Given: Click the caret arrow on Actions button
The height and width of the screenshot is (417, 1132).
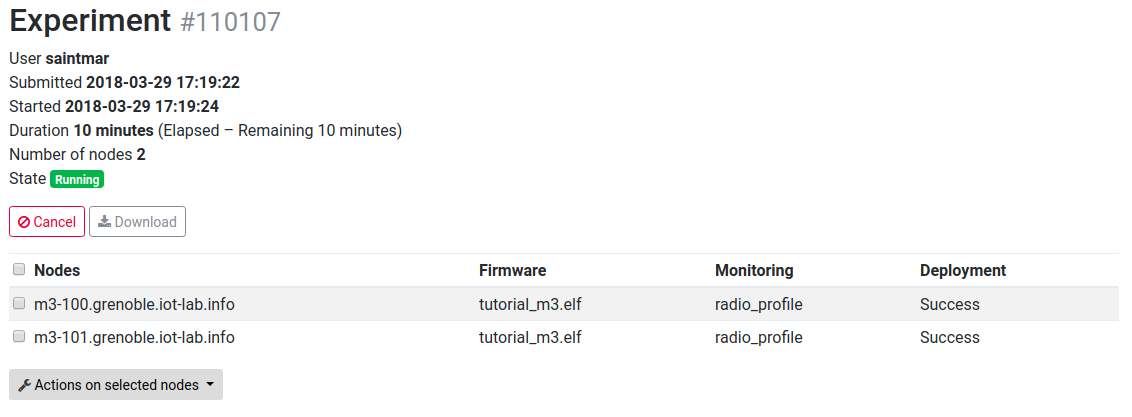Looking at the screenshot, I should tap(210, 385).
